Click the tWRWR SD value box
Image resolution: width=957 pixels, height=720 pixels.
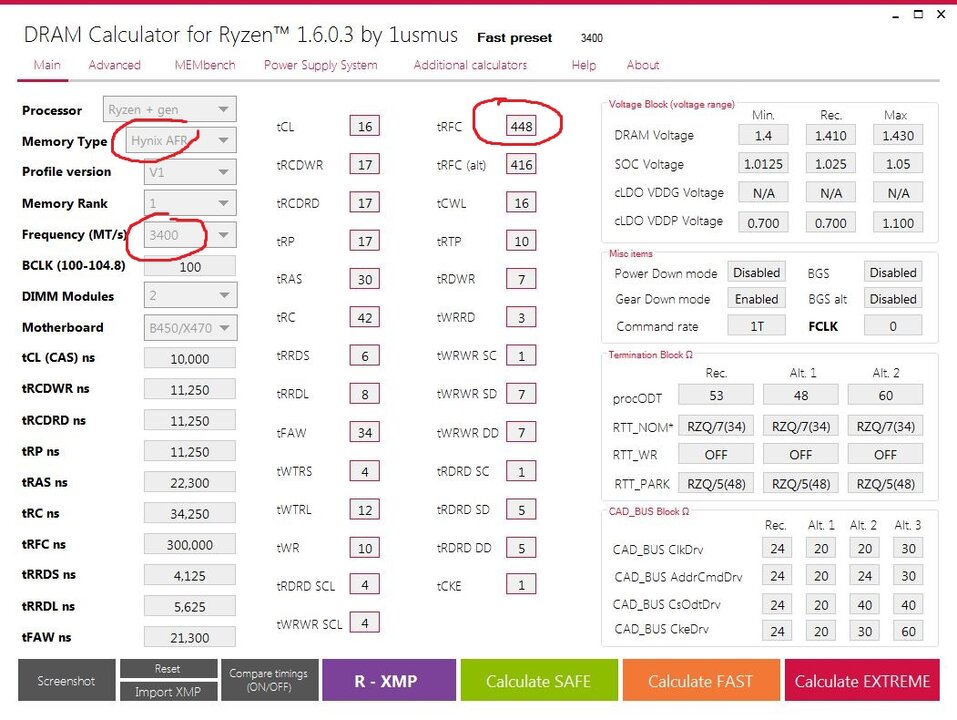[x=521, y=394]
